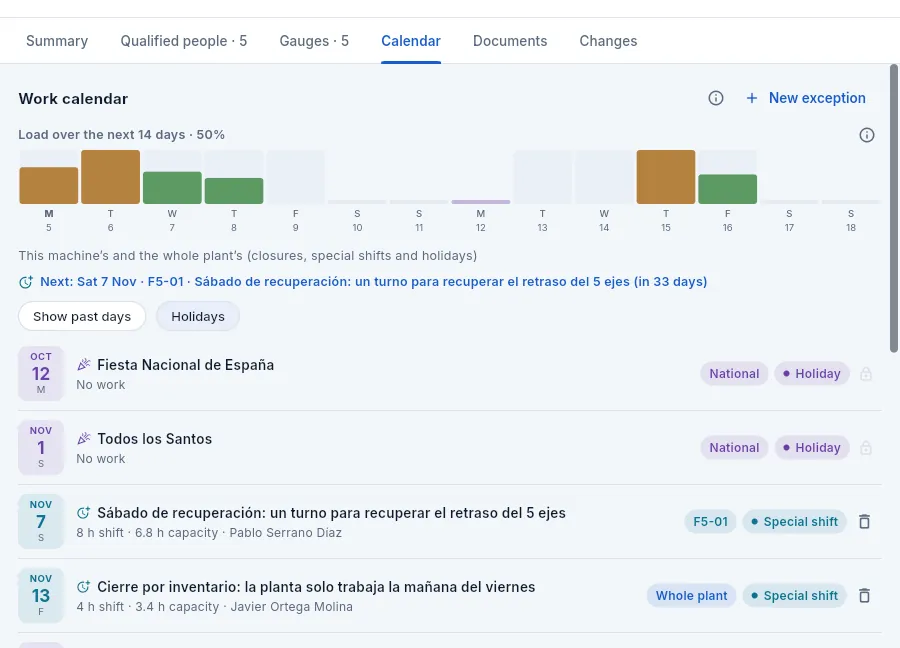Click Cierre por inventario exception title
The height and width of the screenshot is (648, 900).
point(316,587)
